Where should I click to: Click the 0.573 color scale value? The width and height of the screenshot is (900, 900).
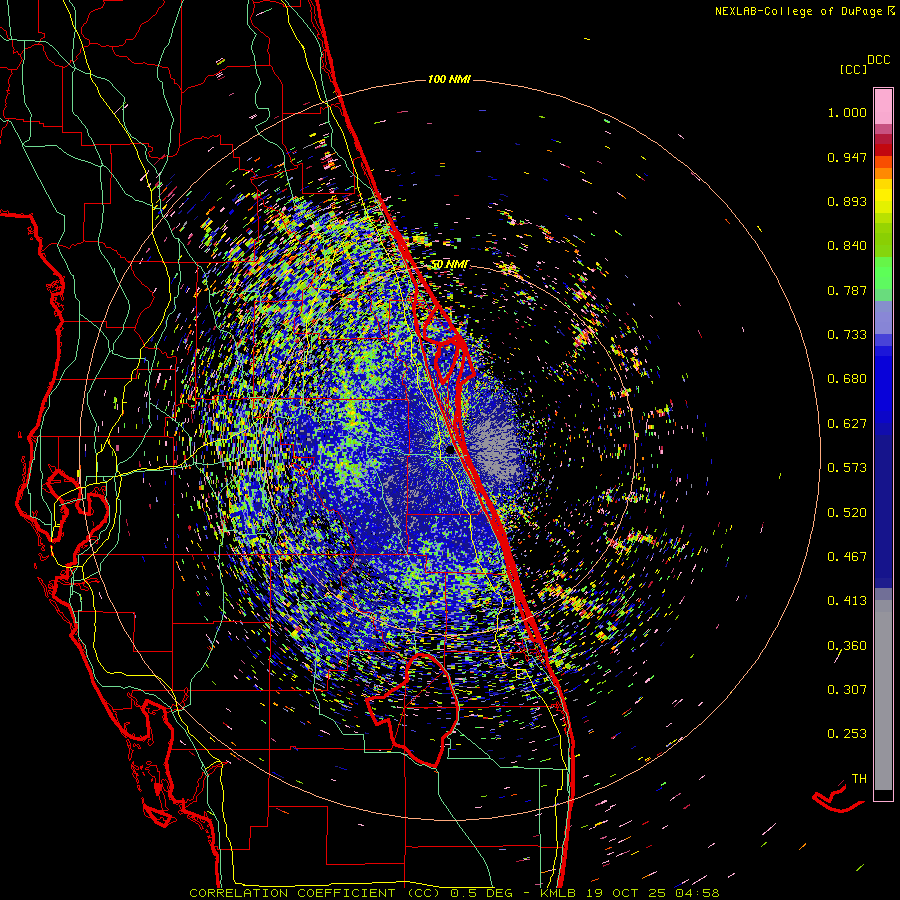(847, 468)
